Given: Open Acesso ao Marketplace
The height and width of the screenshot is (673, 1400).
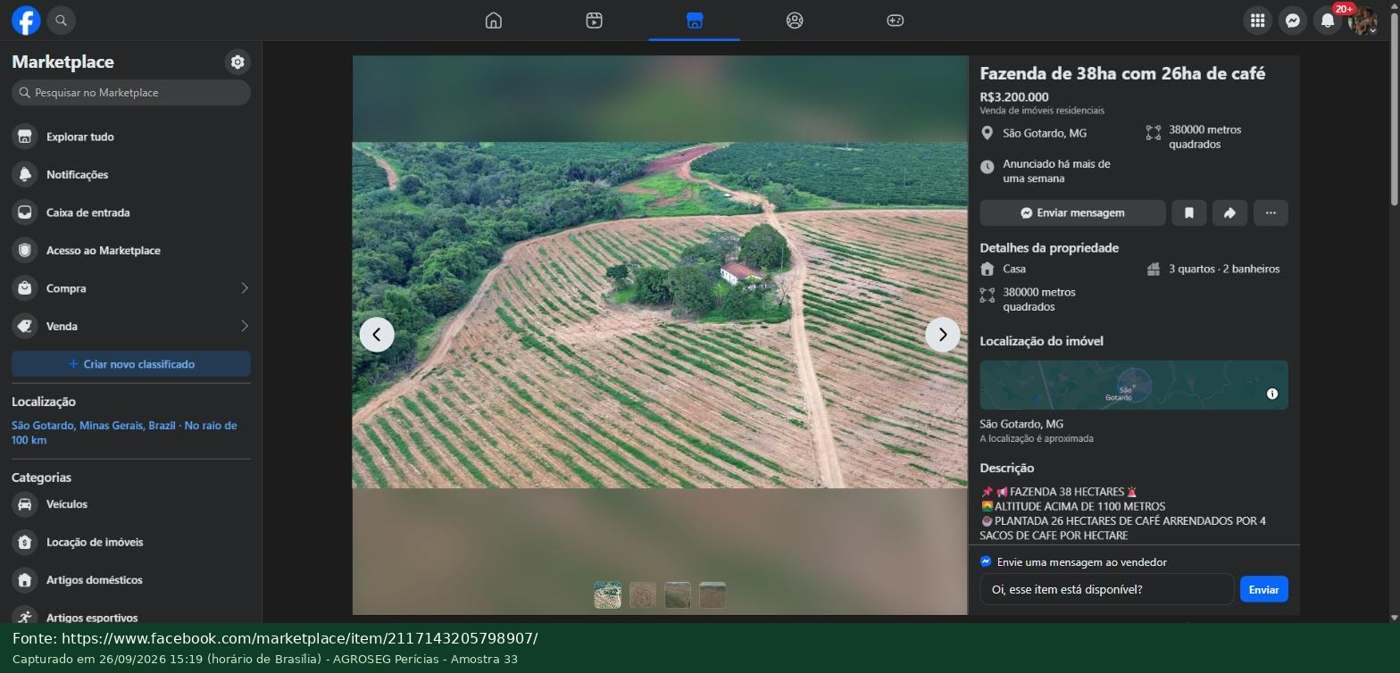Looking at the screenshot, I should coord(131,251).
